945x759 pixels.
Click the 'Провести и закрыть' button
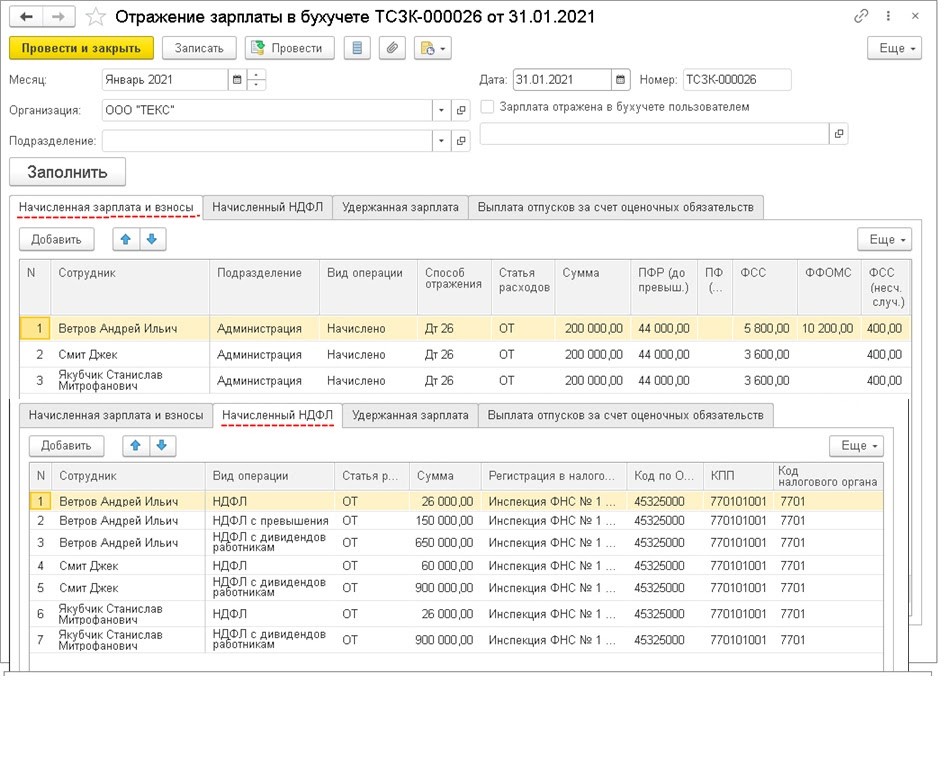tap(81, 48)
